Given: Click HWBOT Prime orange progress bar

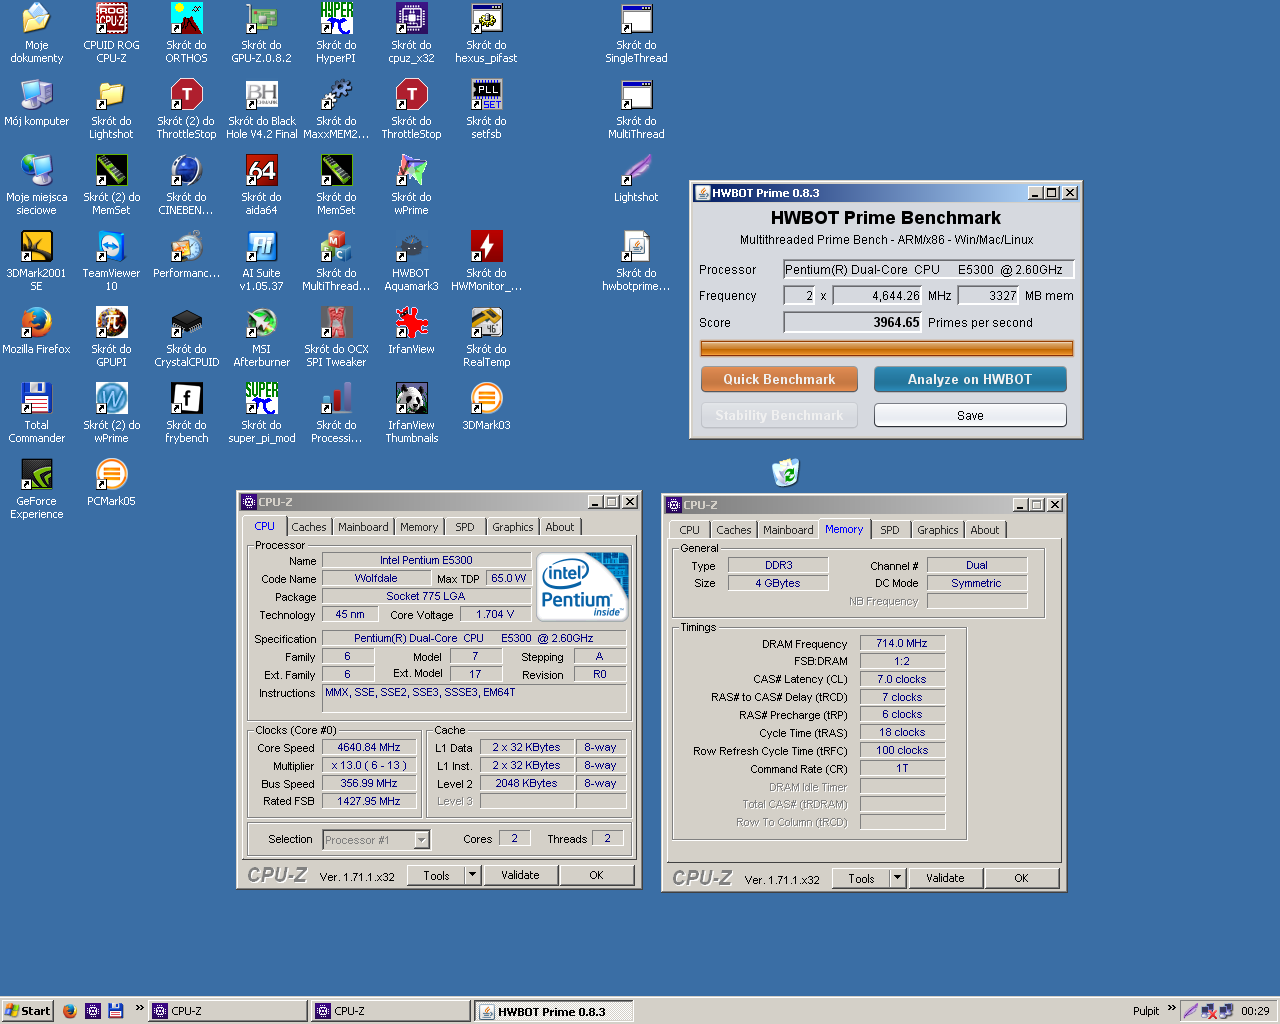Looking at the screenshot, I should pyautogui.click(x=886, y=349).
